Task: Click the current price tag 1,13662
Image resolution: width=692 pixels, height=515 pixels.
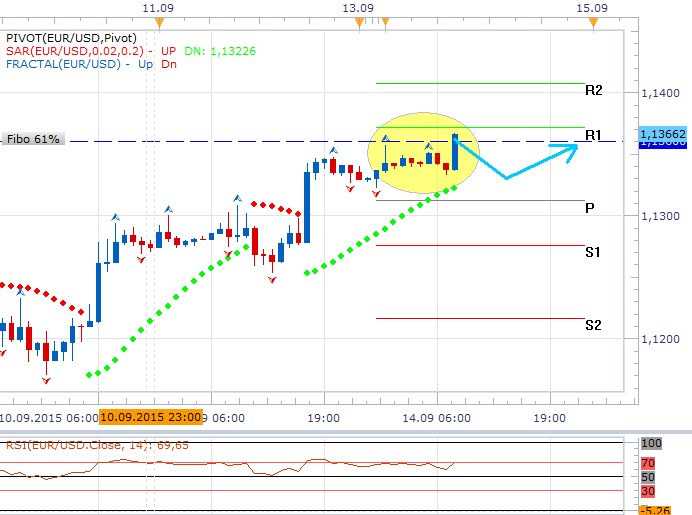Action: pyautogui.click(x=661, y=133)
